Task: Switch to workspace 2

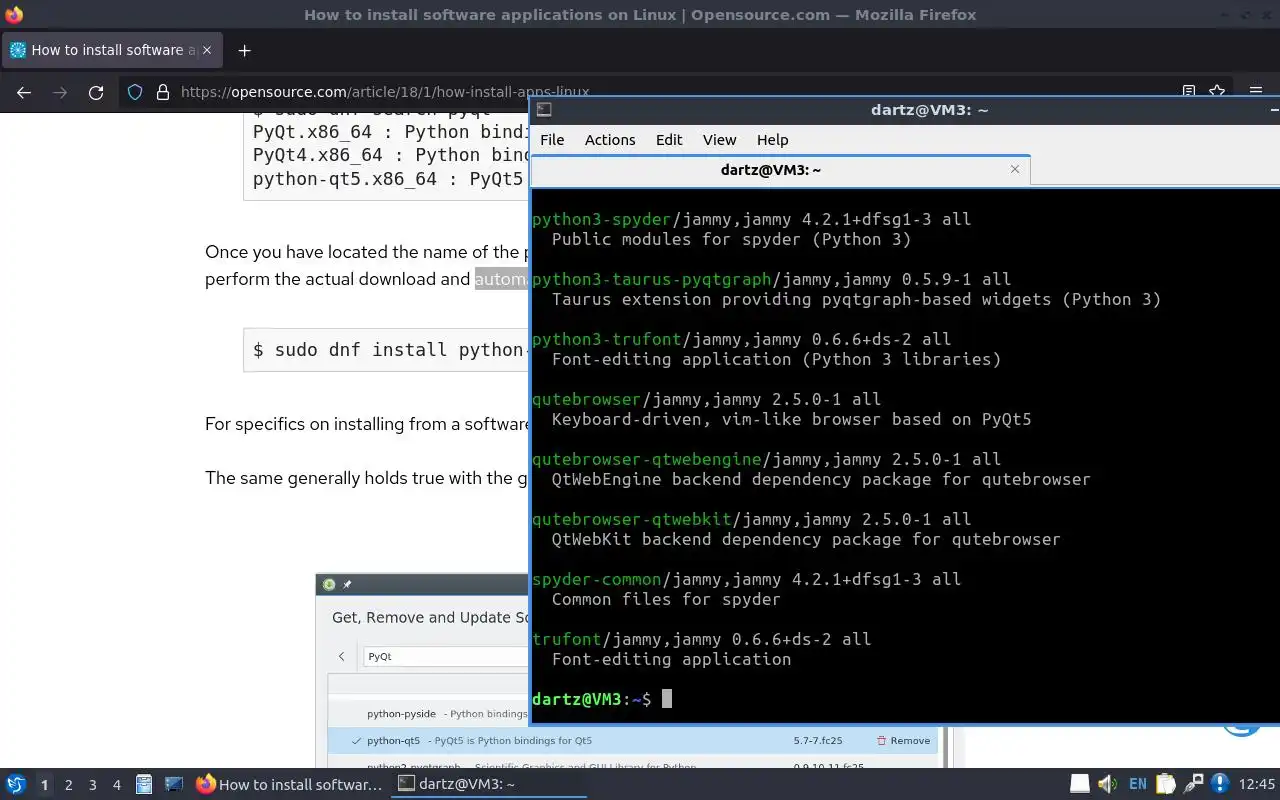Action: point(68,785)
